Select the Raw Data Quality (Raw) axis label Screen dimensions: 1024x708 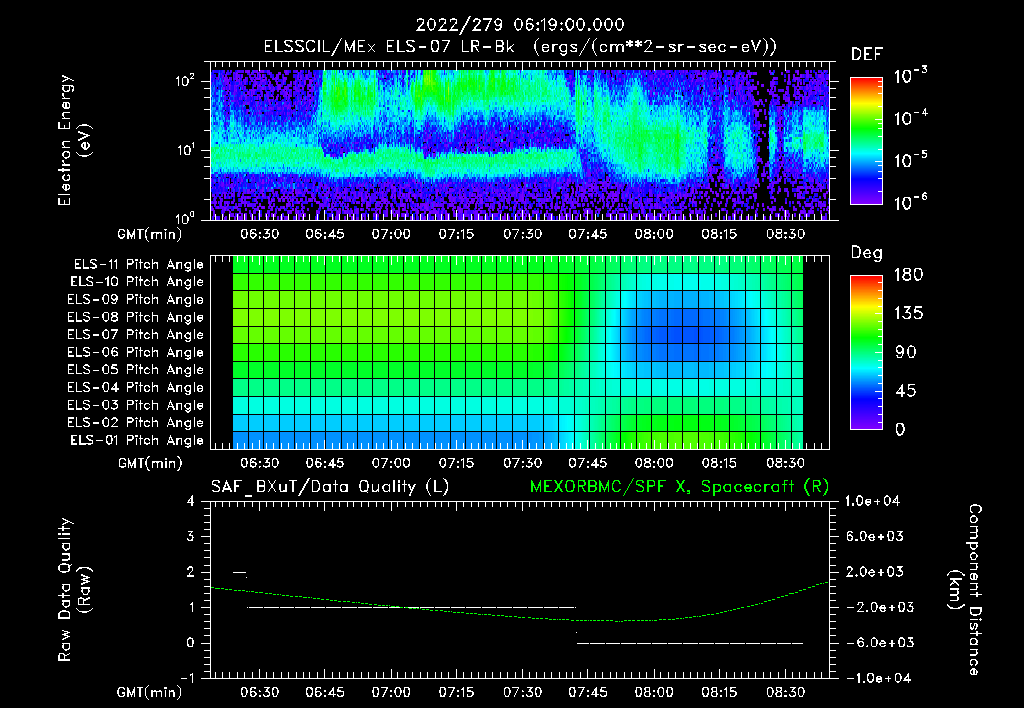point(74,590)
